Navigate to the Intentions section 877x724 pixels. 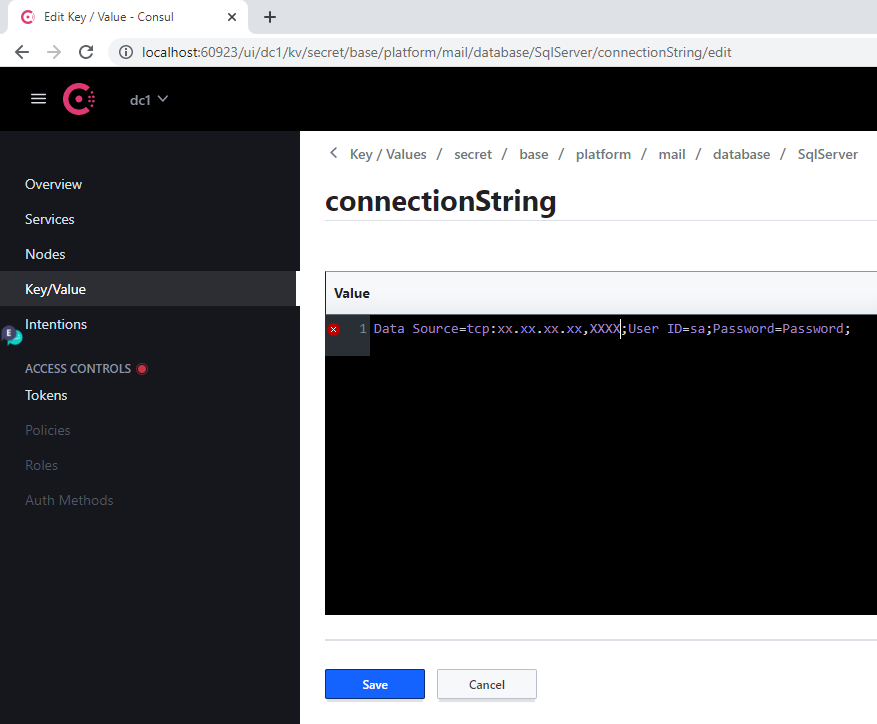[56, 323]
